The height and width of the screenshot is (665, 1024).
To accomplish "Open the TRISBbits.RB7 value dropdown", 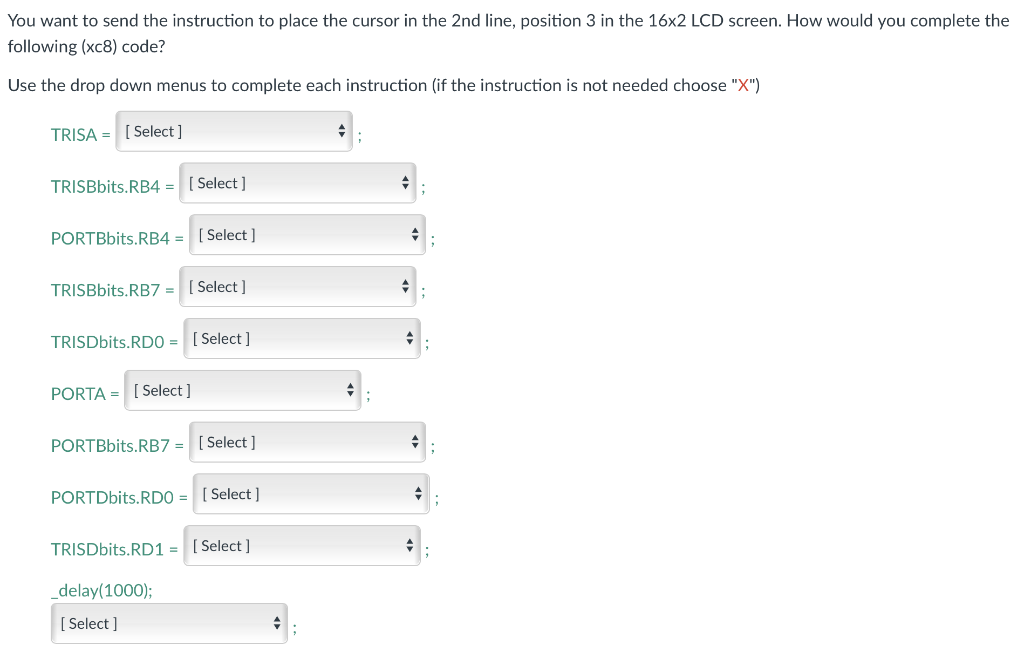I will pyautogui.click(x=295, y=286).
